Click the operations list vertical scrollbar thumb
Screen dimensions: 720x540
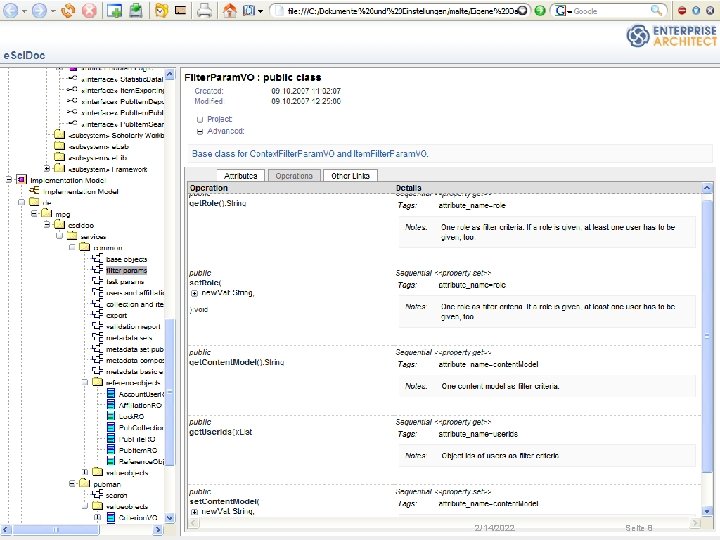pos(707,335)
